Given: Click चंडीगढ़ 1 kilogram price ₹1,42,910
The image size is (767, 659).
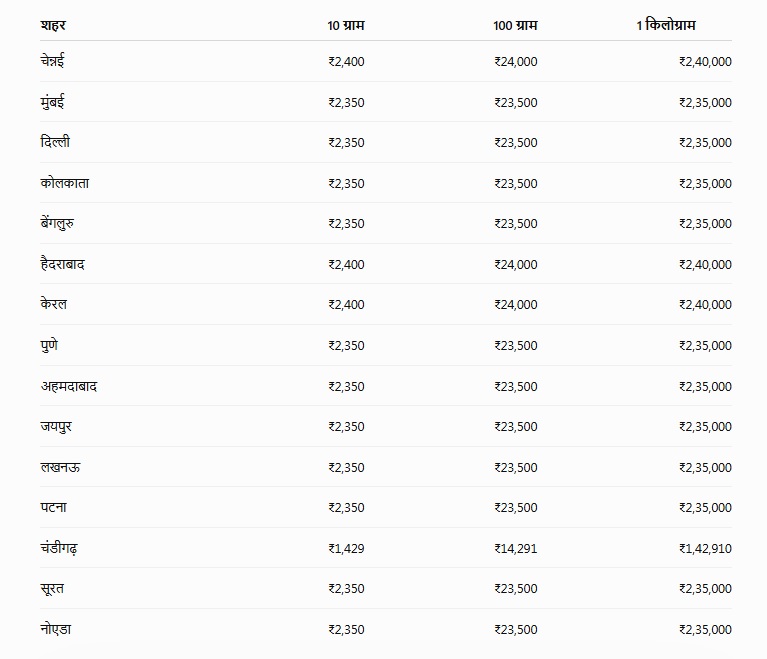Looking at the screenshot, I should tap(705, 548).
